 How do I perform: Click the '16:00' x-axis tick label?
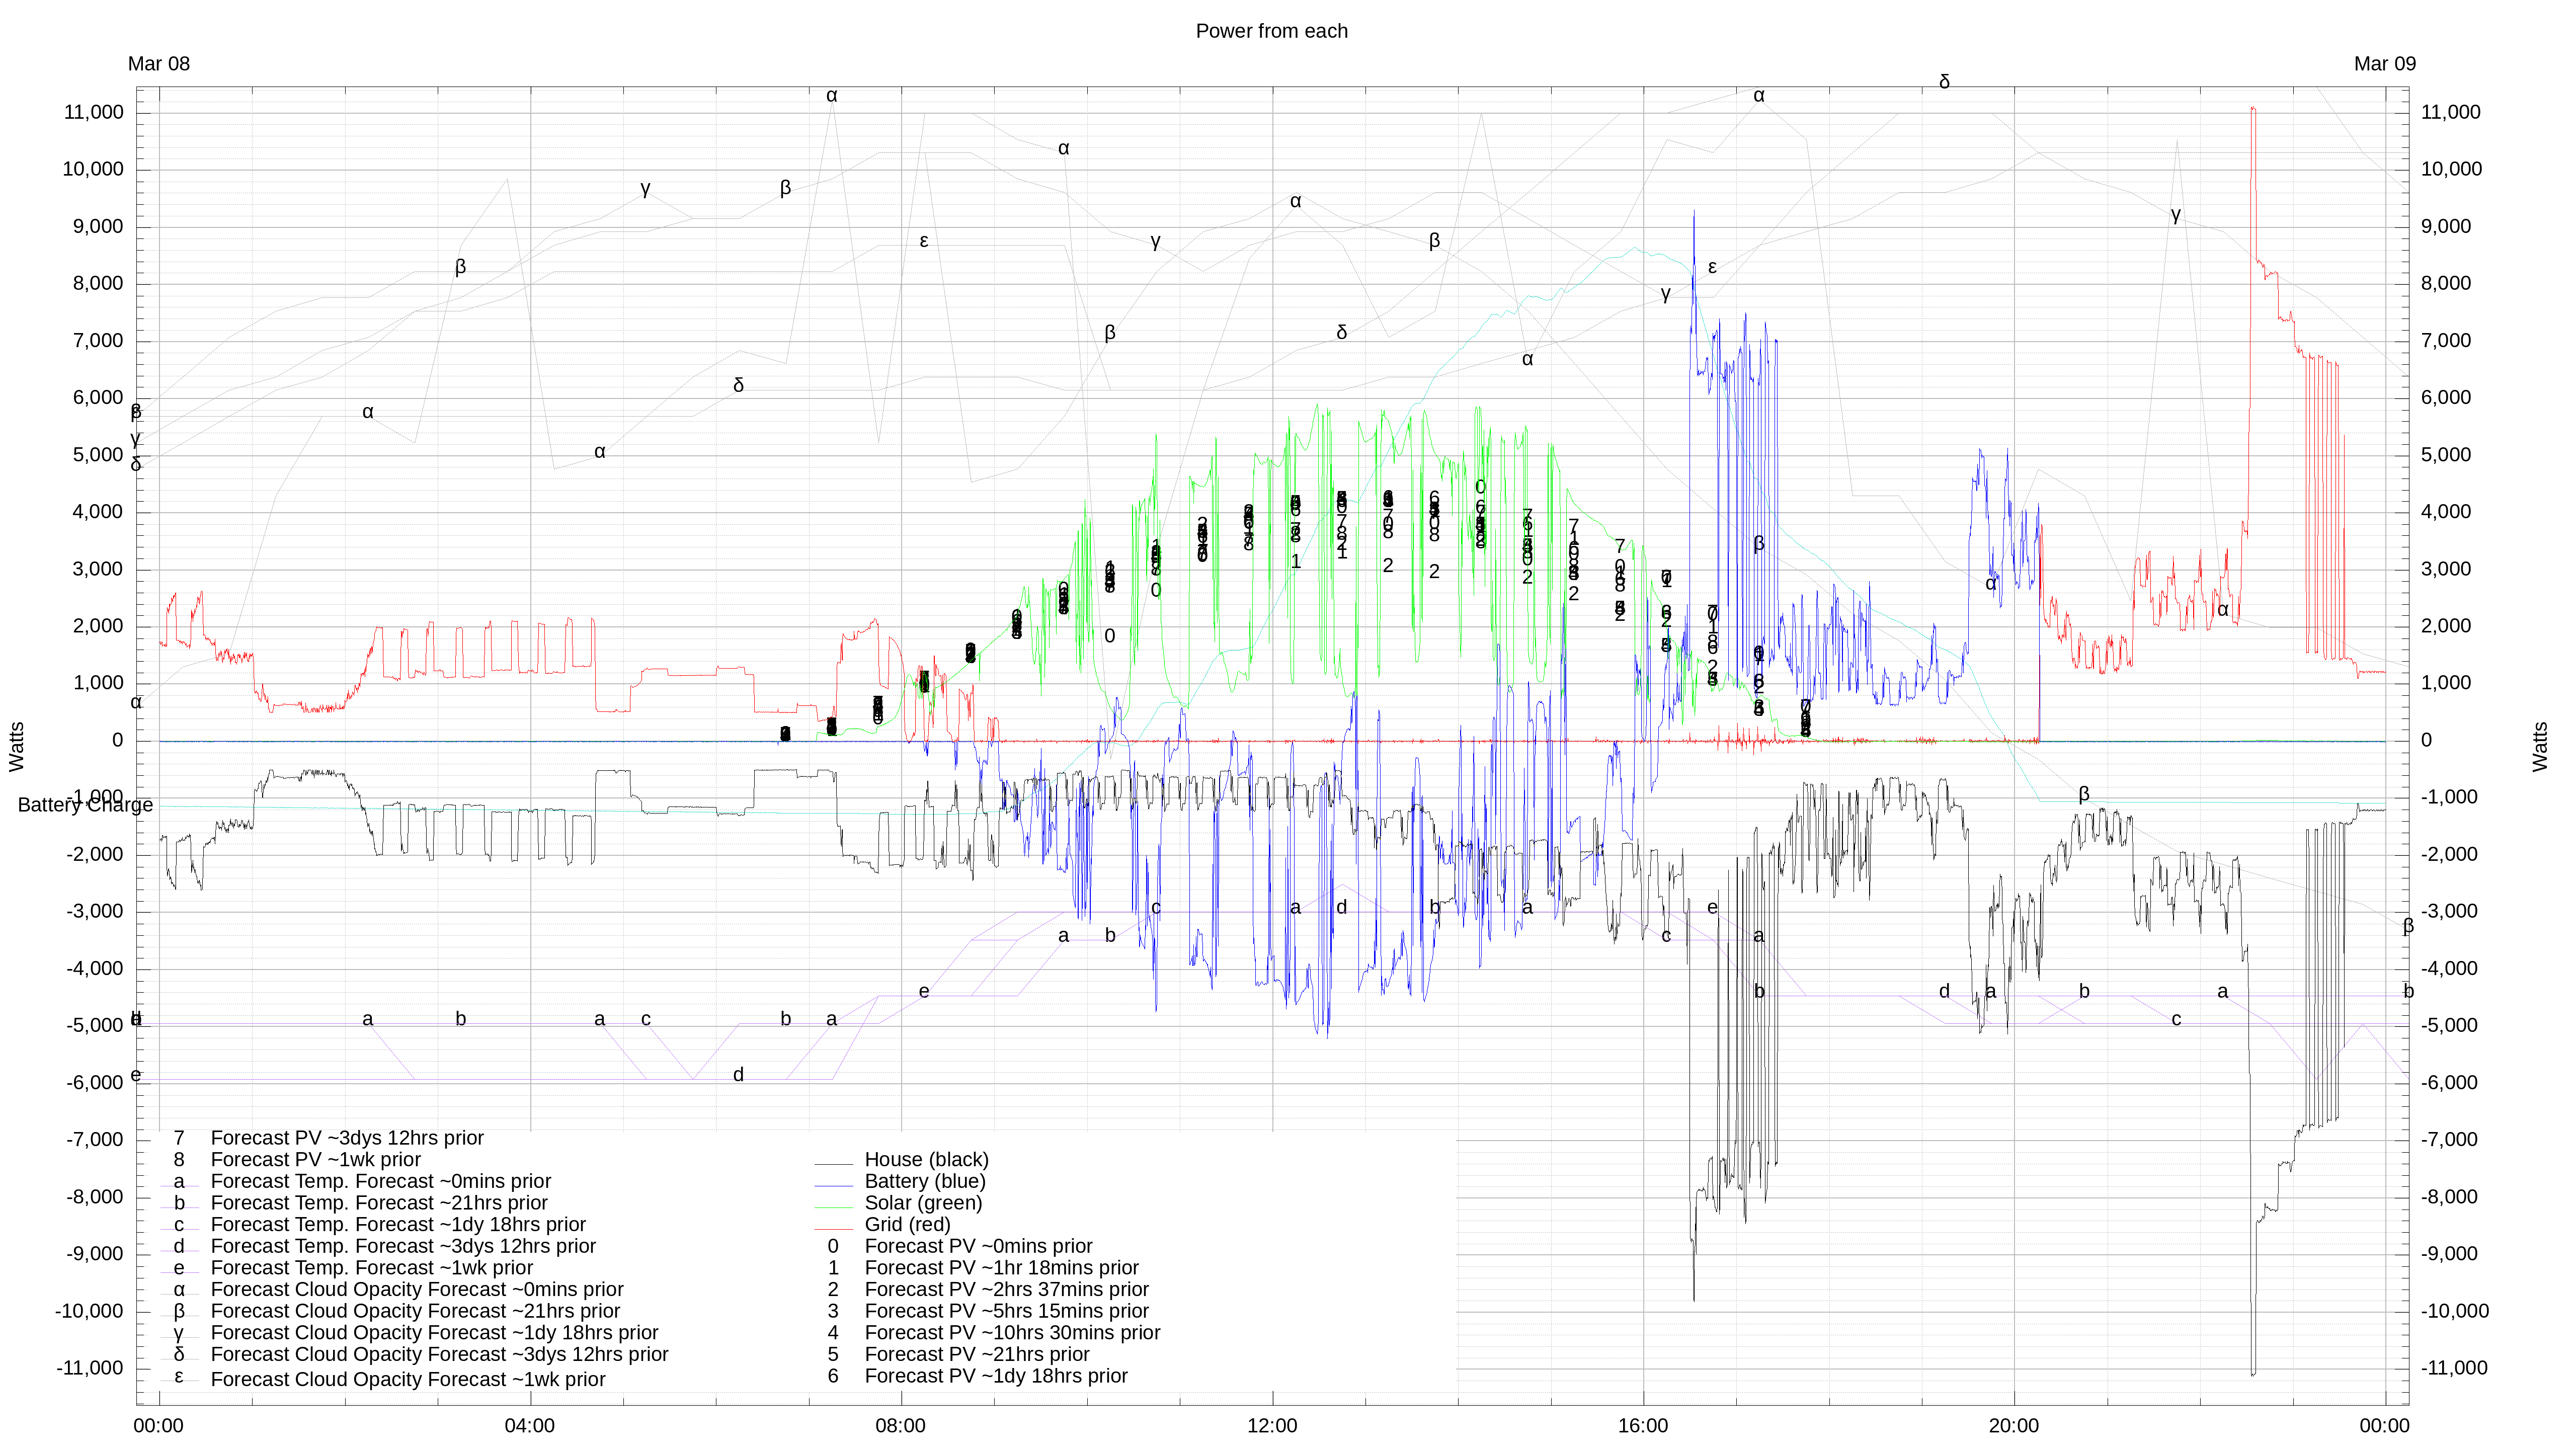pyautogui.click(x=1643, y=1426)
